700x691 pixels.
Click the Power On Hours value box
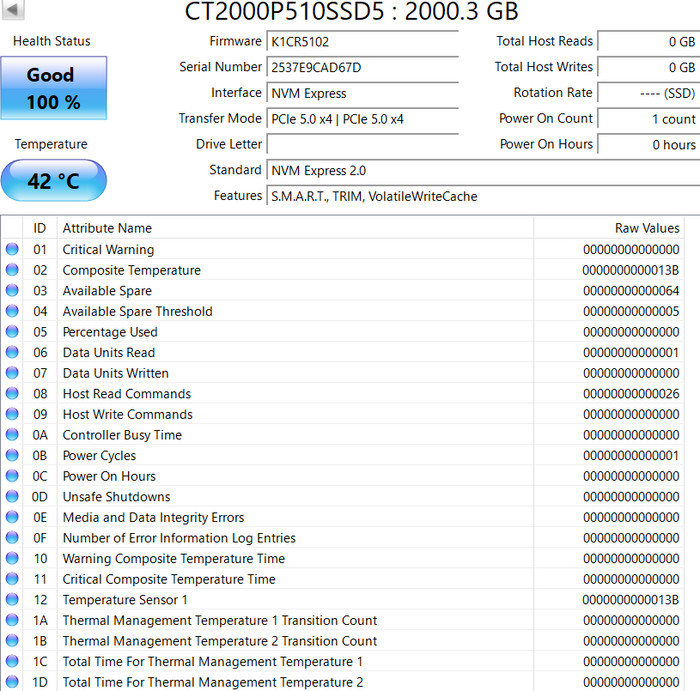pos(648,145)
